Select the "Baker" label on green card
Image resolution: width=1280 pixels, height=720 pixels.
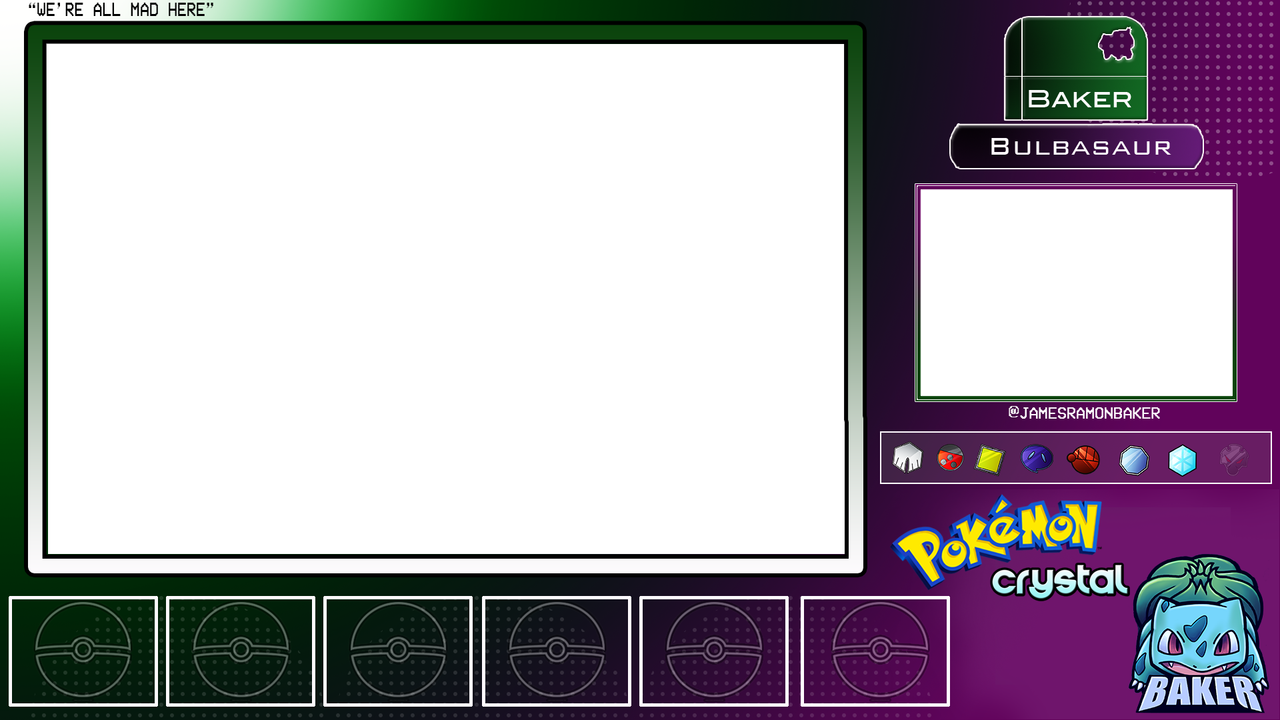1079,99
